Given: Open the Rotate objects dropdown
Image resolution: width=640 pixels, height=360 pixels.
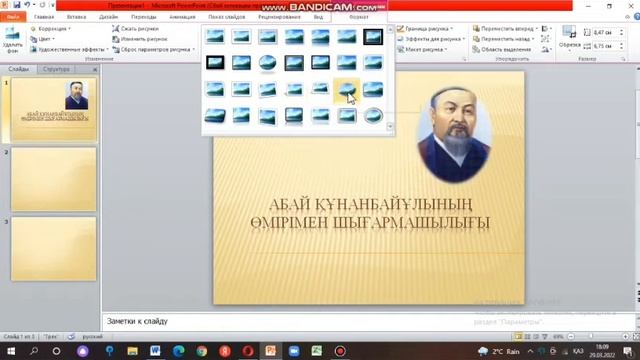Looking at the screenshot, I should coord(546,49).
